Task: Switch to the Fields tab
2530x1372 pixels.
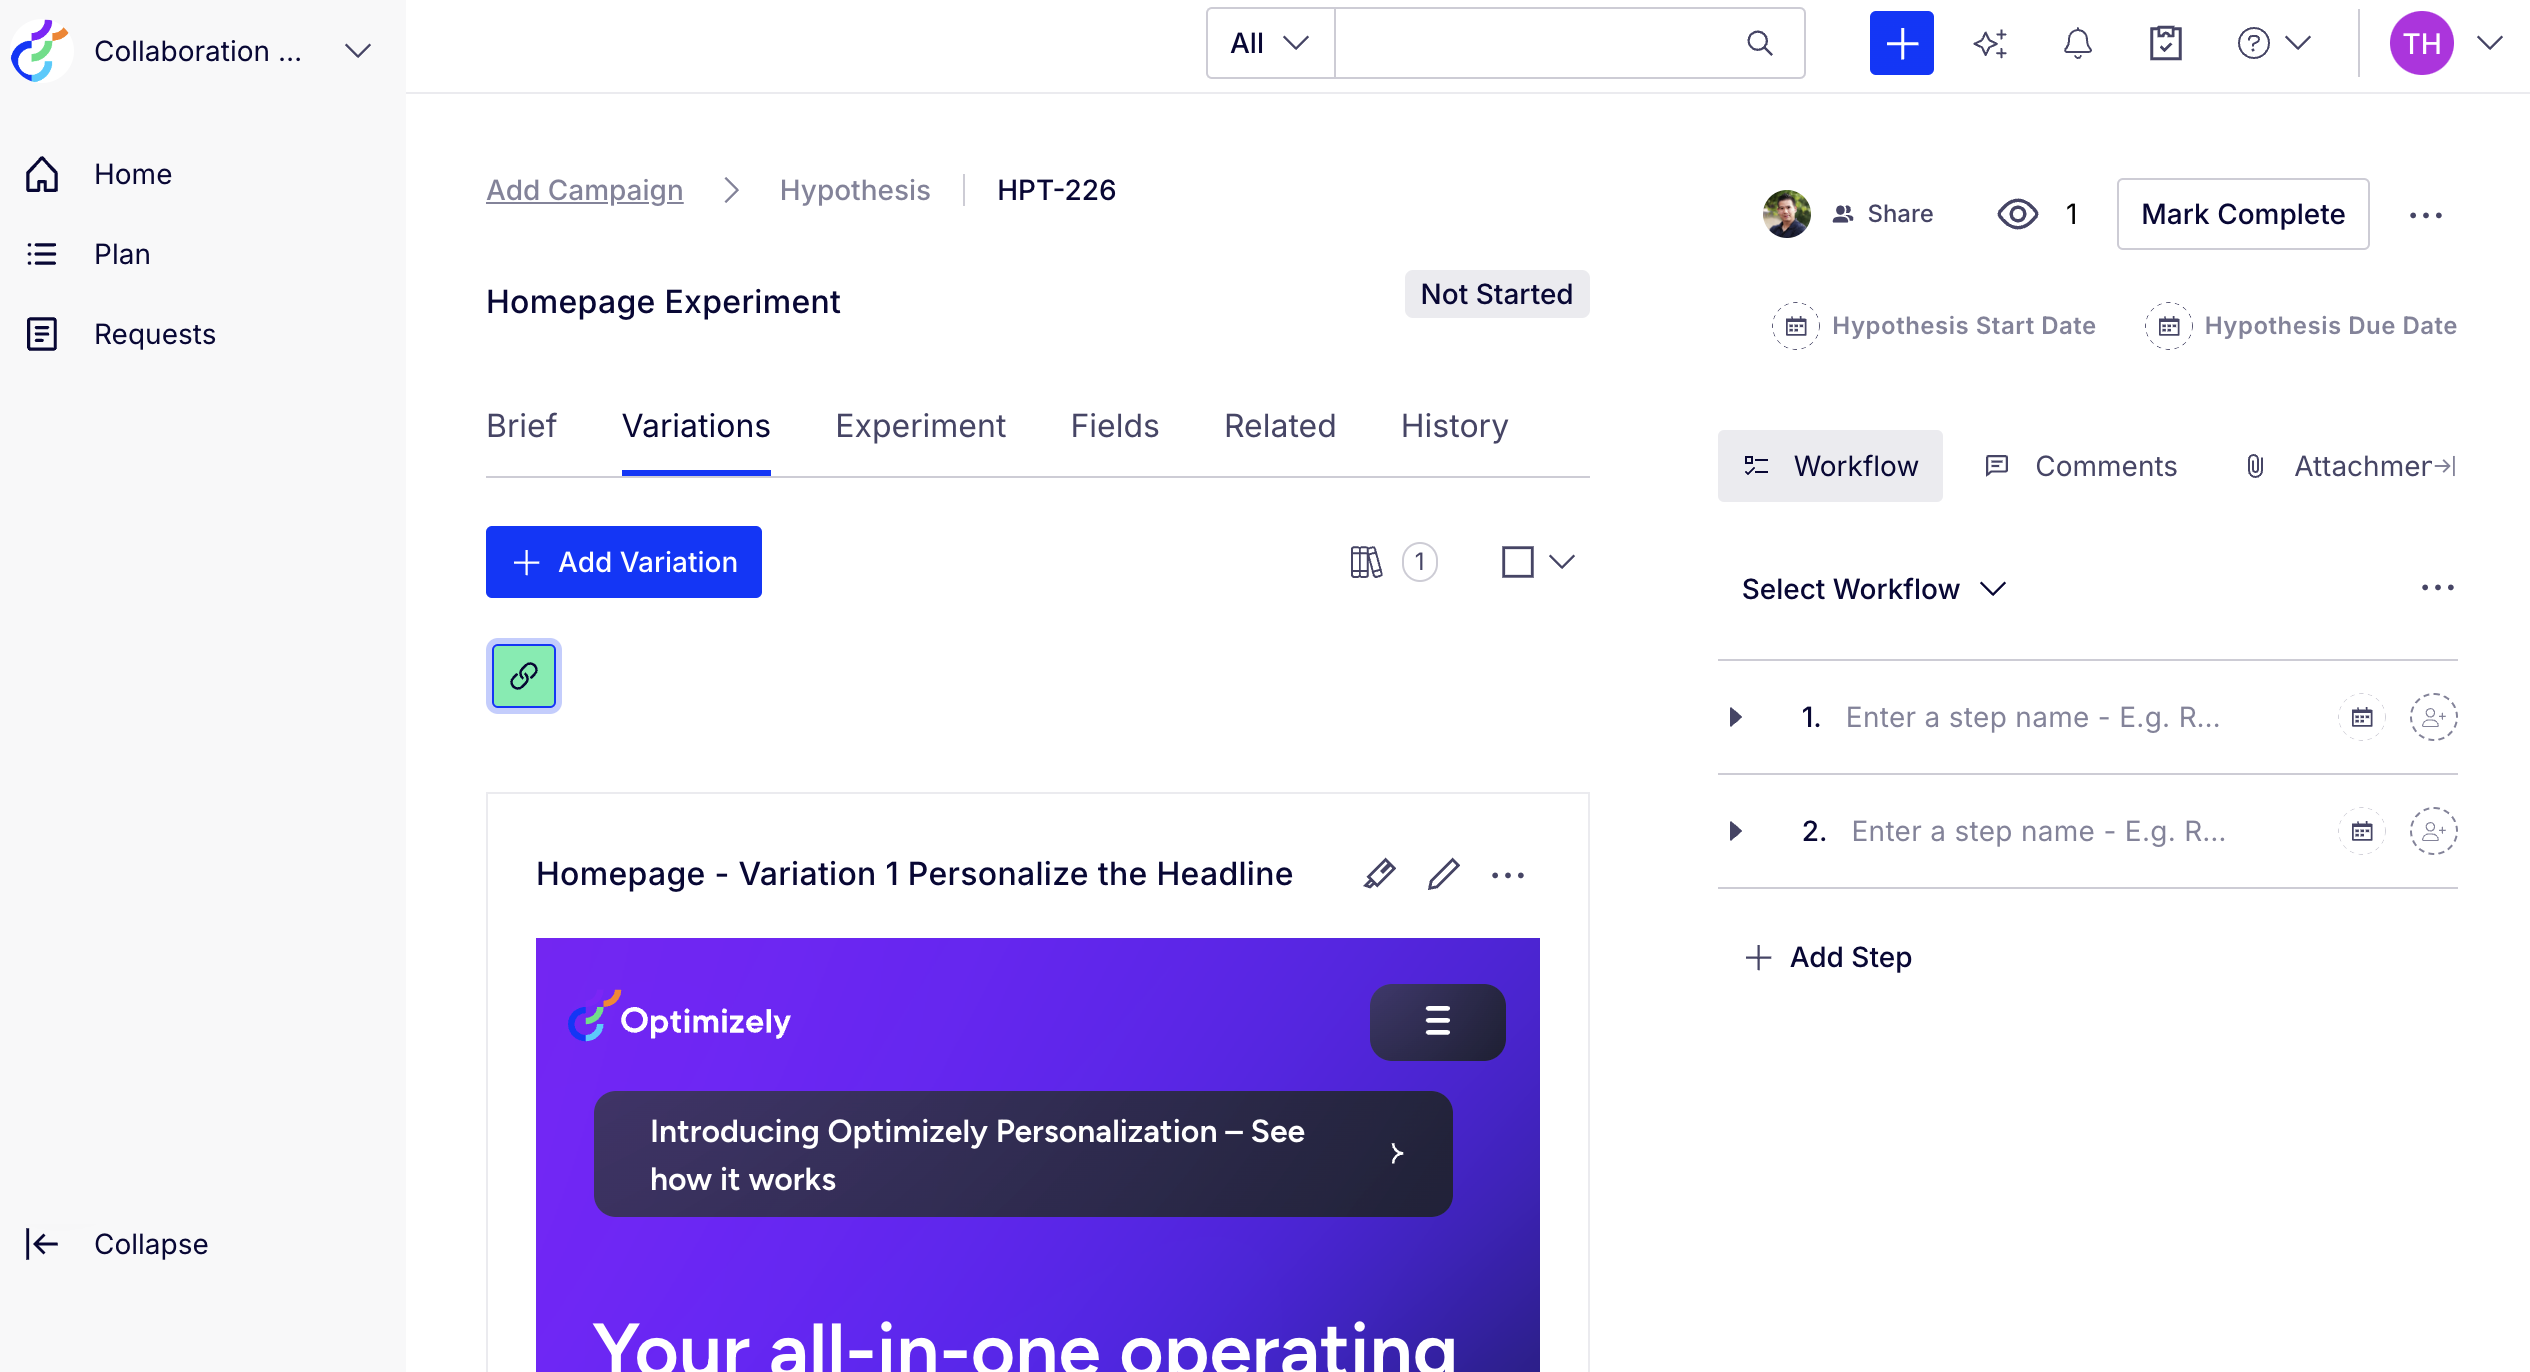Action: click(x=1114, y=426)
